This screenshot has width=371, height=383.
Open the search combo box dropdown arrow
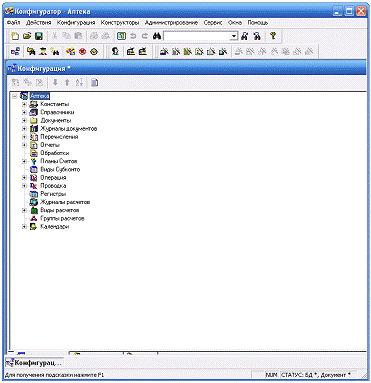(x=234, y=36)
